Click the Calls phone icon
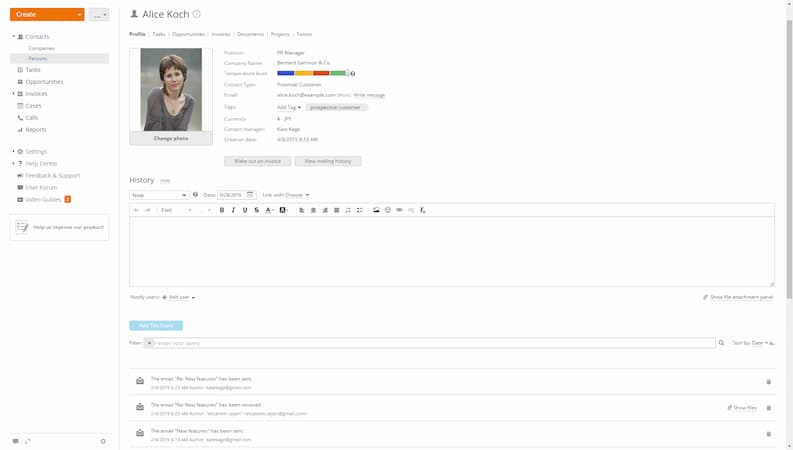Image resolution: width=793 pixels, height=450 pixels. 20,118
